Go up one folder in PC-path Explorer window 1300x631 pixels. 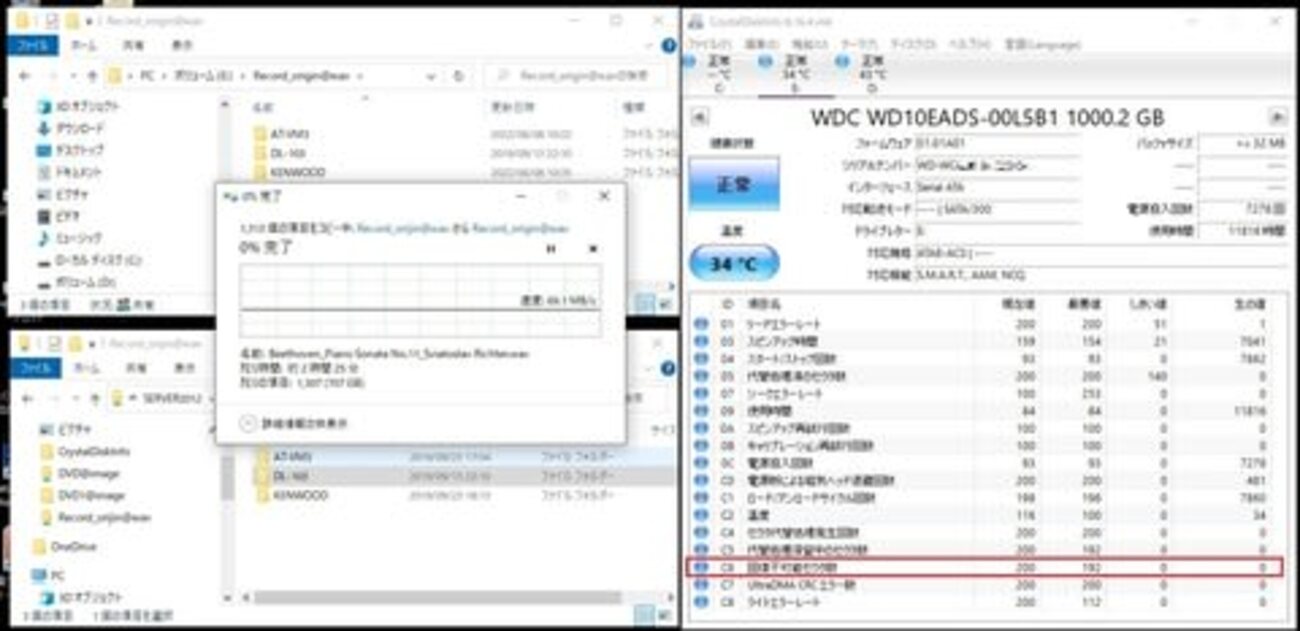click(93, 76)
